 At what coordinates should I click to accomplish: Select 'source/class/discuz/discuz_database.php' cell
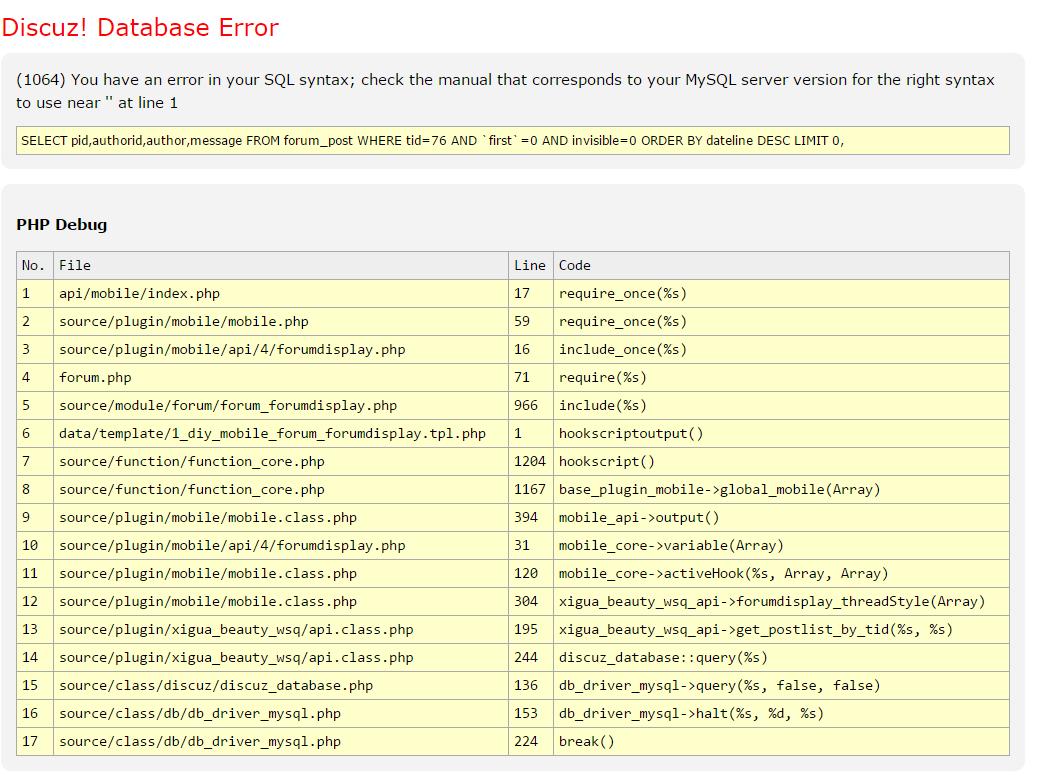point(281,685)
